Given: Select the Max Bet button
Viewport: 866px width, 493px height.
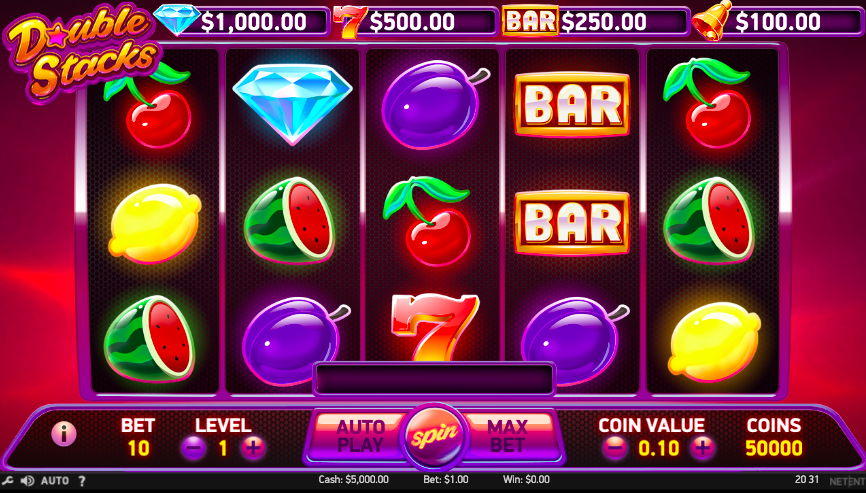Looking at the screenshot, I should click(507, 436).
